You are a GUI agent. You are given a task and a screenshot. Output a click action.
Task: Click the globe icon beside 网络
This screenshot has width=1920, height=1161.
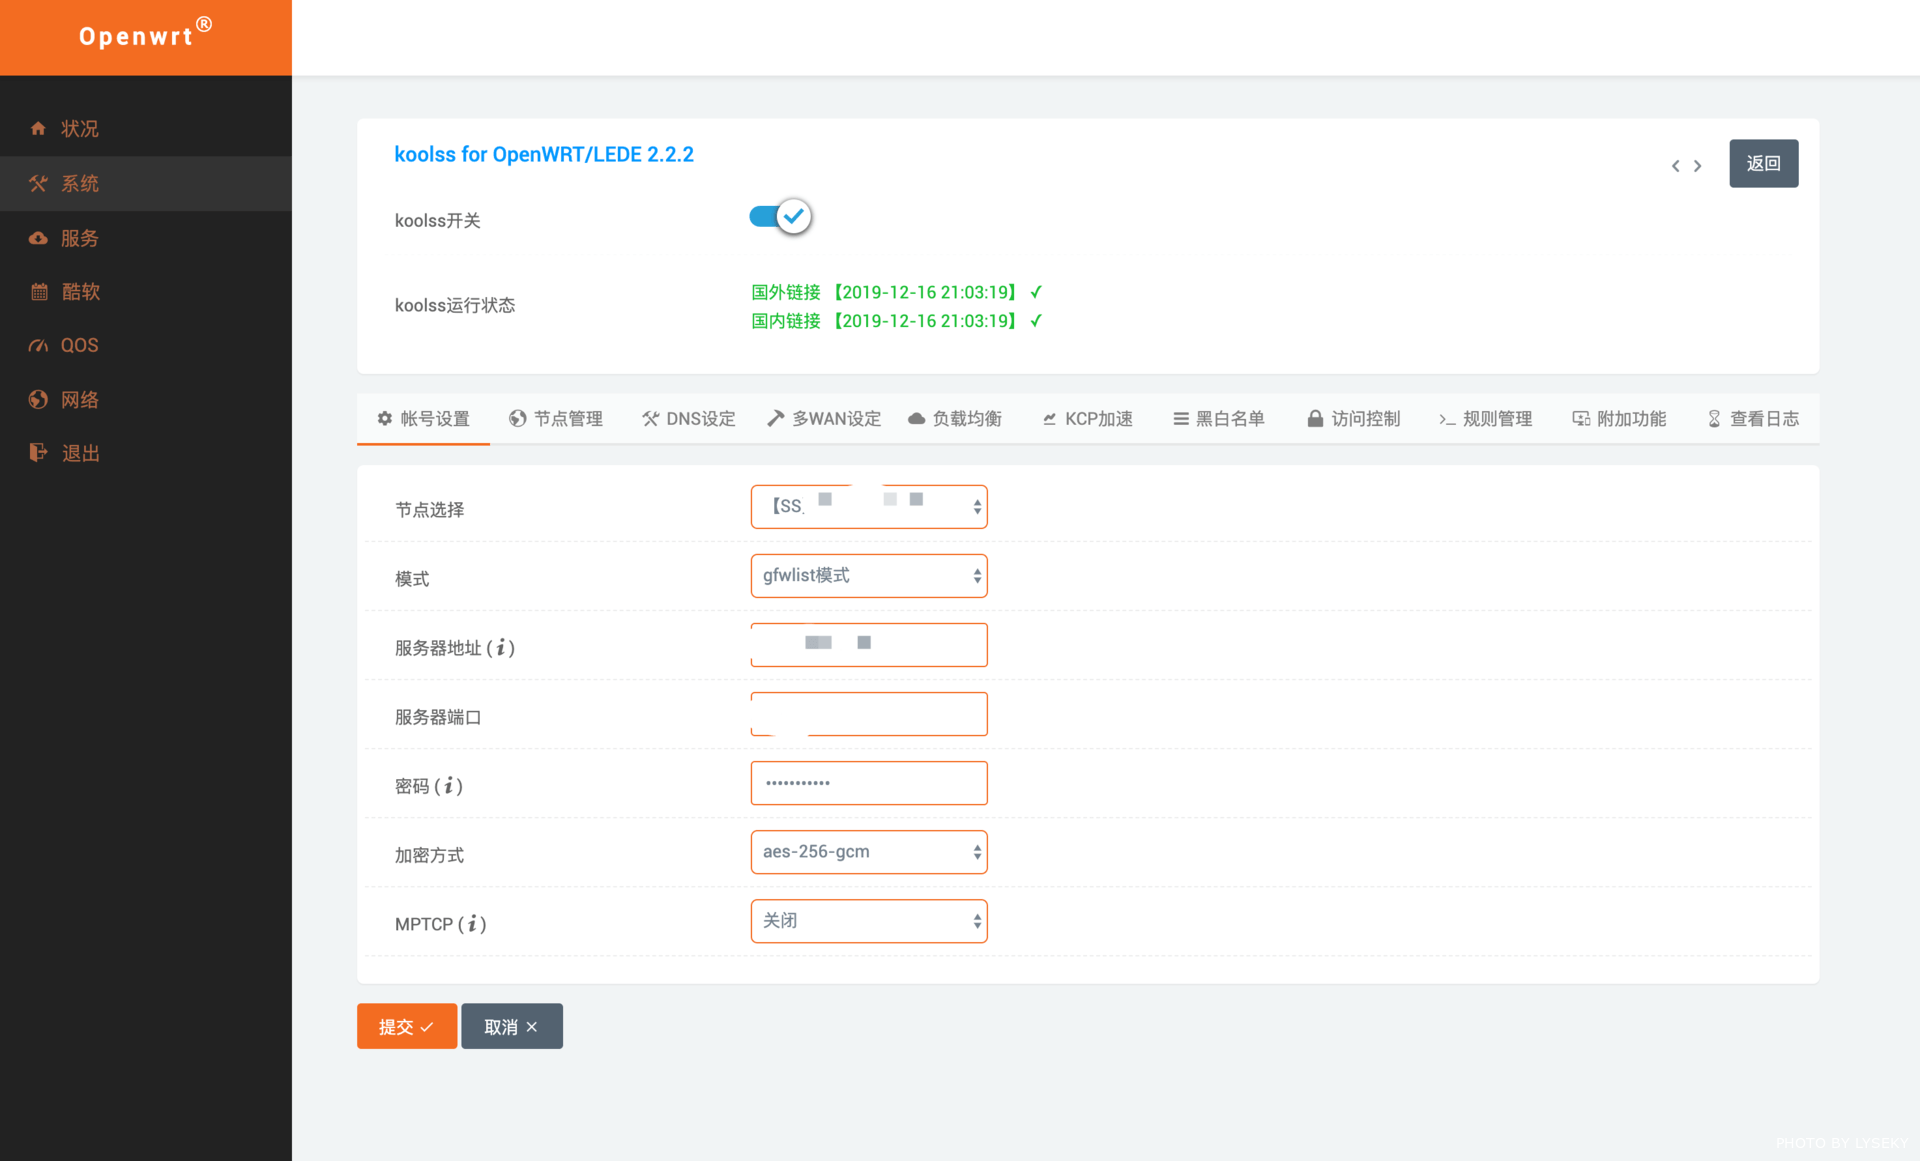38,399
